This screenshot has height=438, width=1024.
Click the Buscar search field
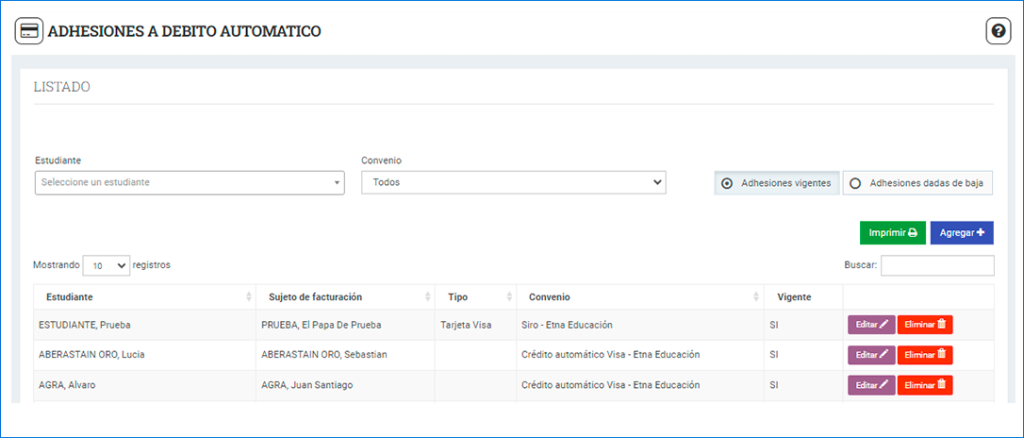click(937, 265)
